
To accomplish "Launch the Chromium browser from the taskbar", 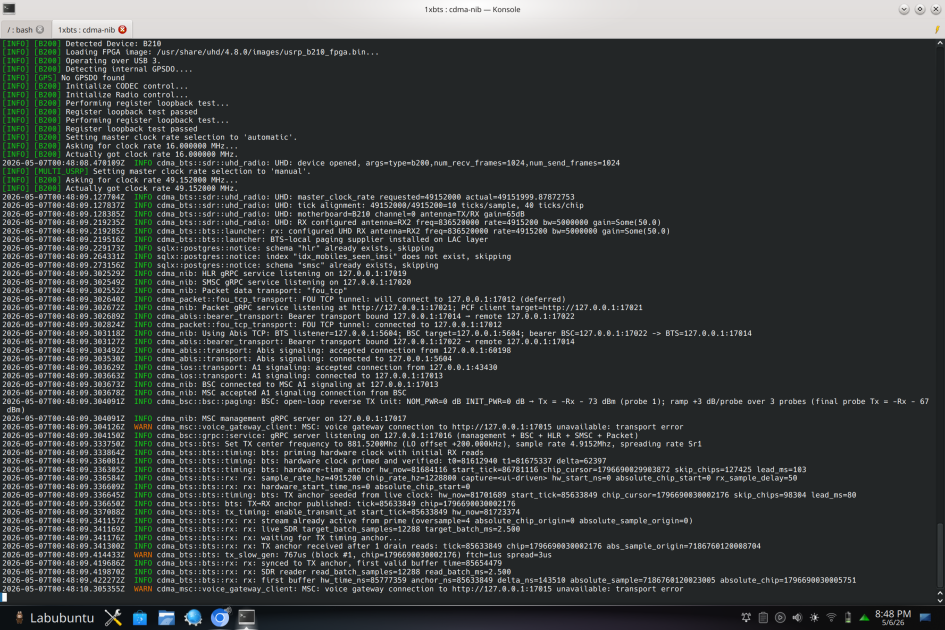I will coord(220,617).
